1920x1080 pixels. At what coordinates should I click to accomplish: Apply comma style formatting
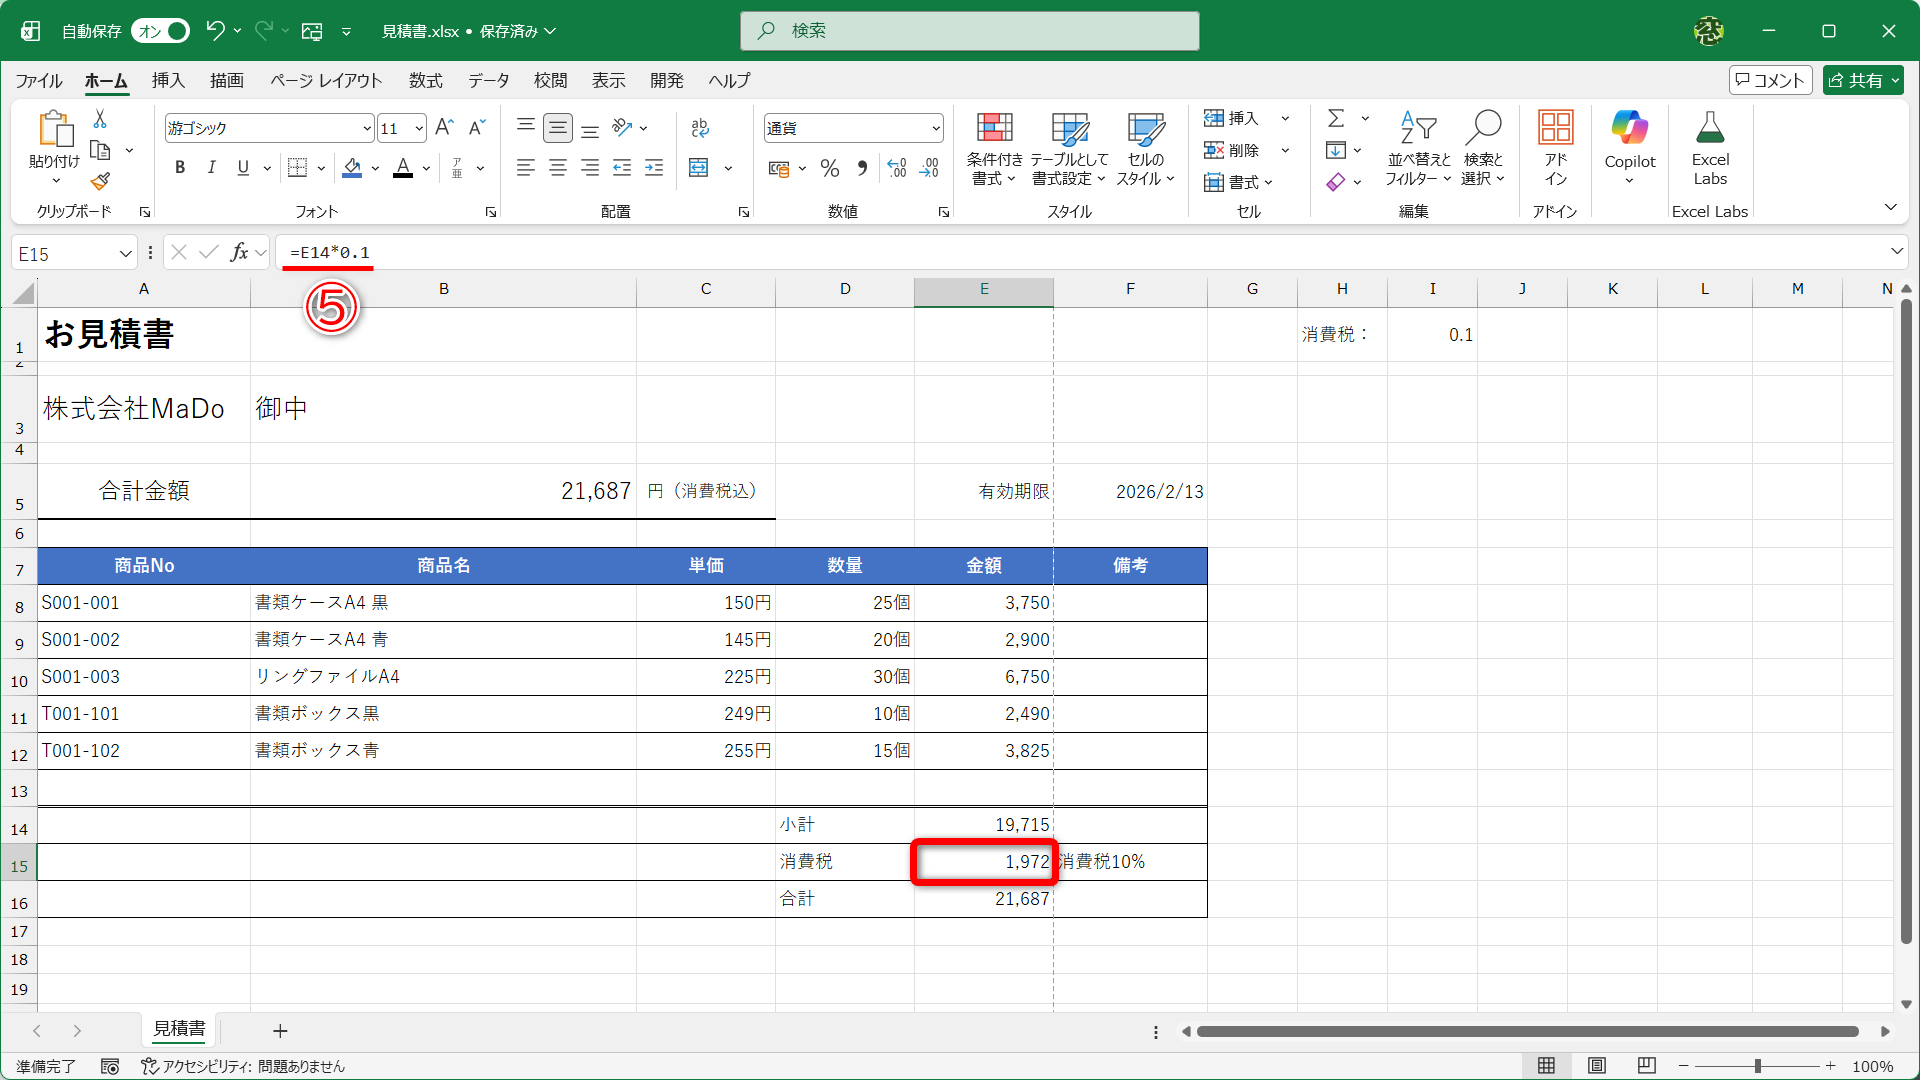click(862, 168)
